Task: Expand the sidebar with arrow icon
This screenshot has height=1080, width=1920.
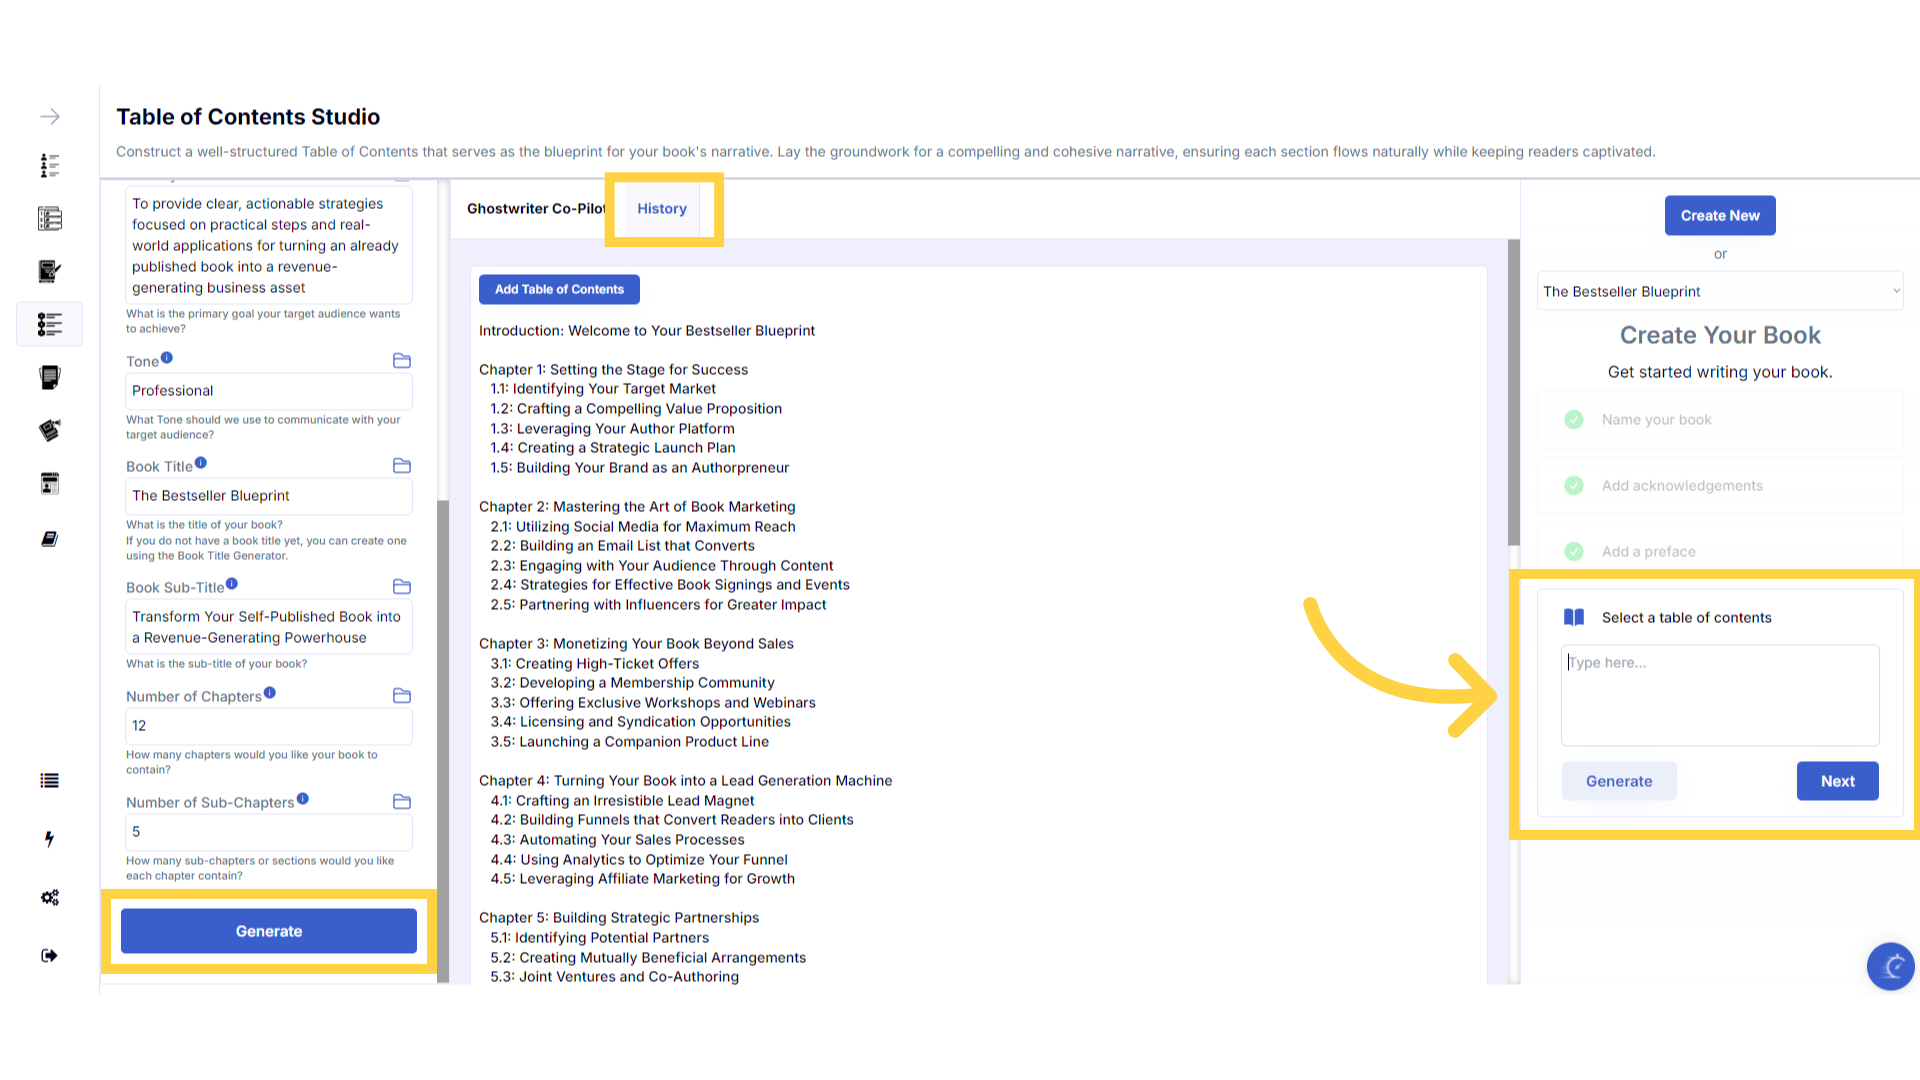Action: click(50, 117)
